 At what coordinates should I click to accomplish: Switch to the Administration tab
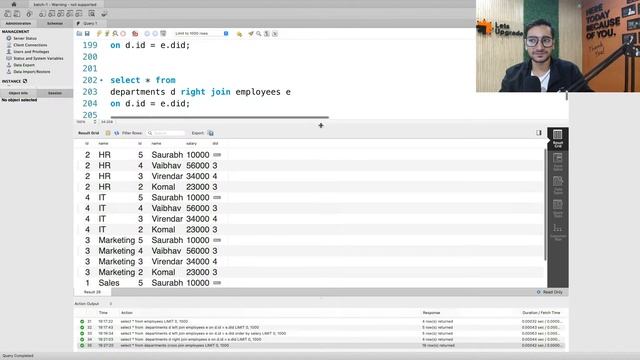(x=18, y=23)
